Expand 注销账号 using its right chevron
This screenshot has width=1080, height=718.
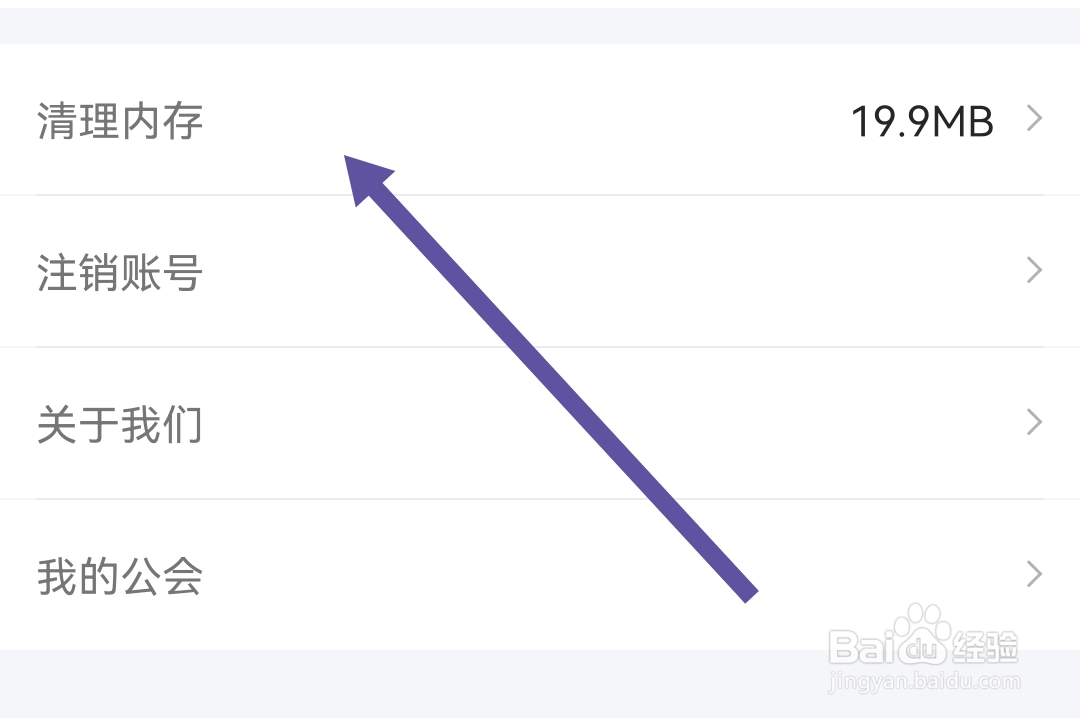[x=1034, y=270]
